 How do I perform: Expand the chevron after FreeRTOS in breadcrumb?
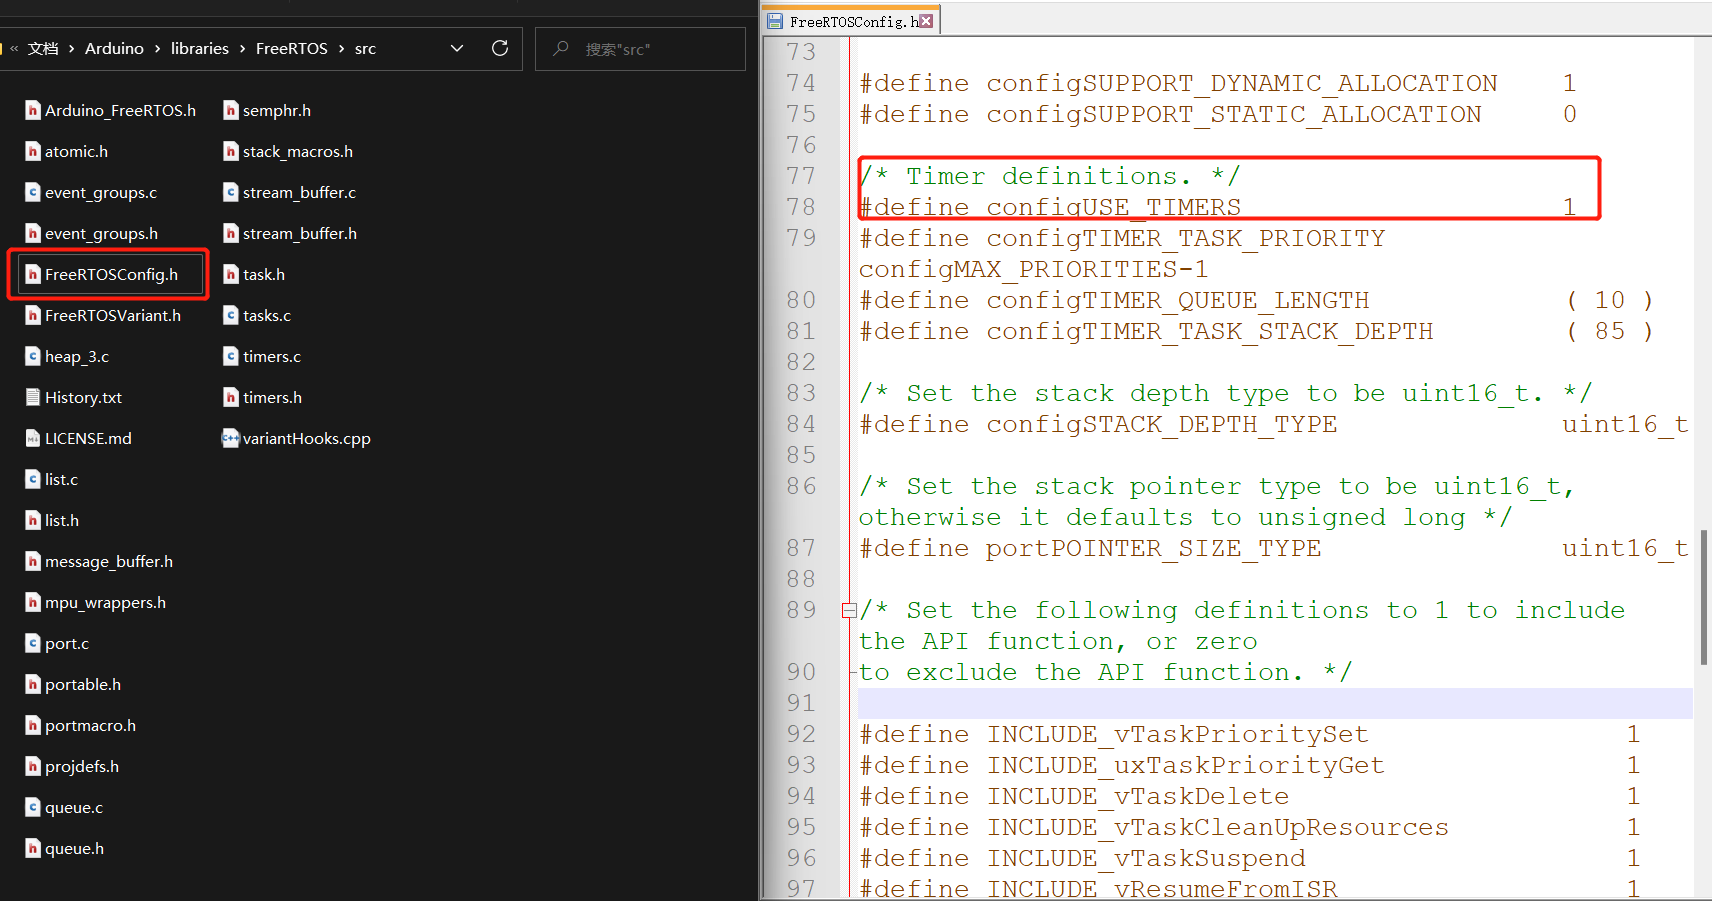point(341,48)
